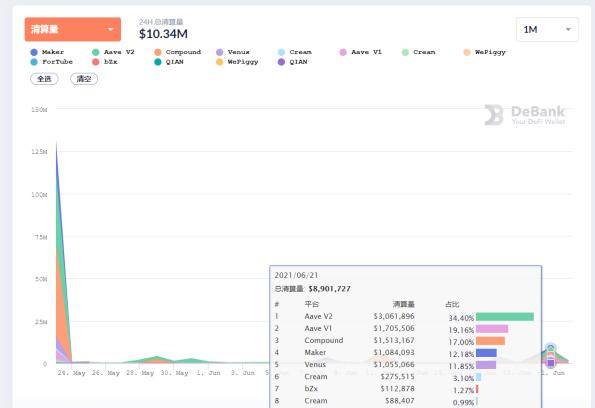Toggle the Aave V1 legend series
Viewport: 595px width, 408px height.
[361, 52]
